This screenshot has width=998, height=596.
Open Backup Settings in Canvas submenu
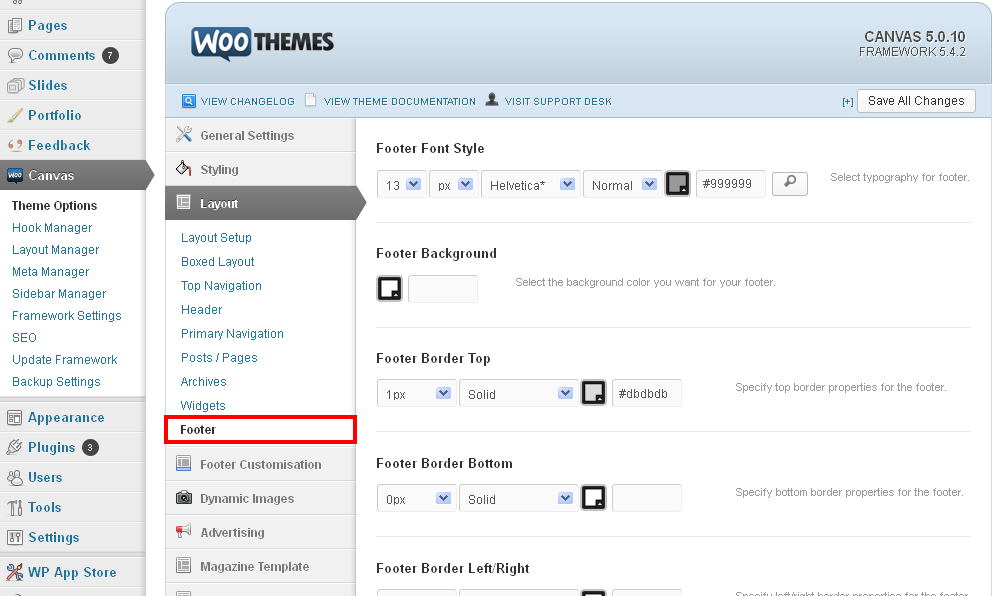point(56,381)
